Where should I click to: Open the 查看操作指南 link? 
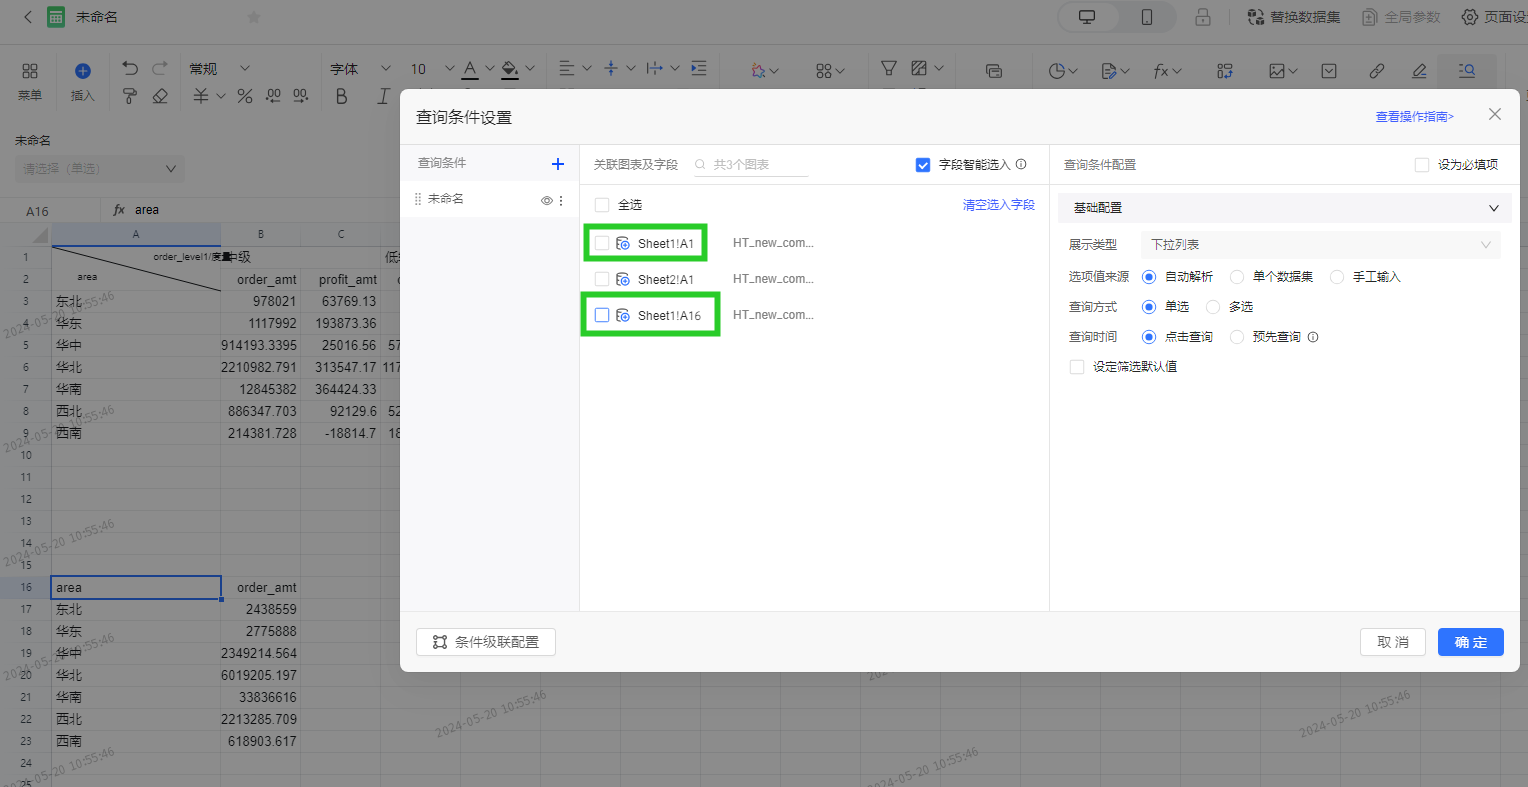[1414, 117]
